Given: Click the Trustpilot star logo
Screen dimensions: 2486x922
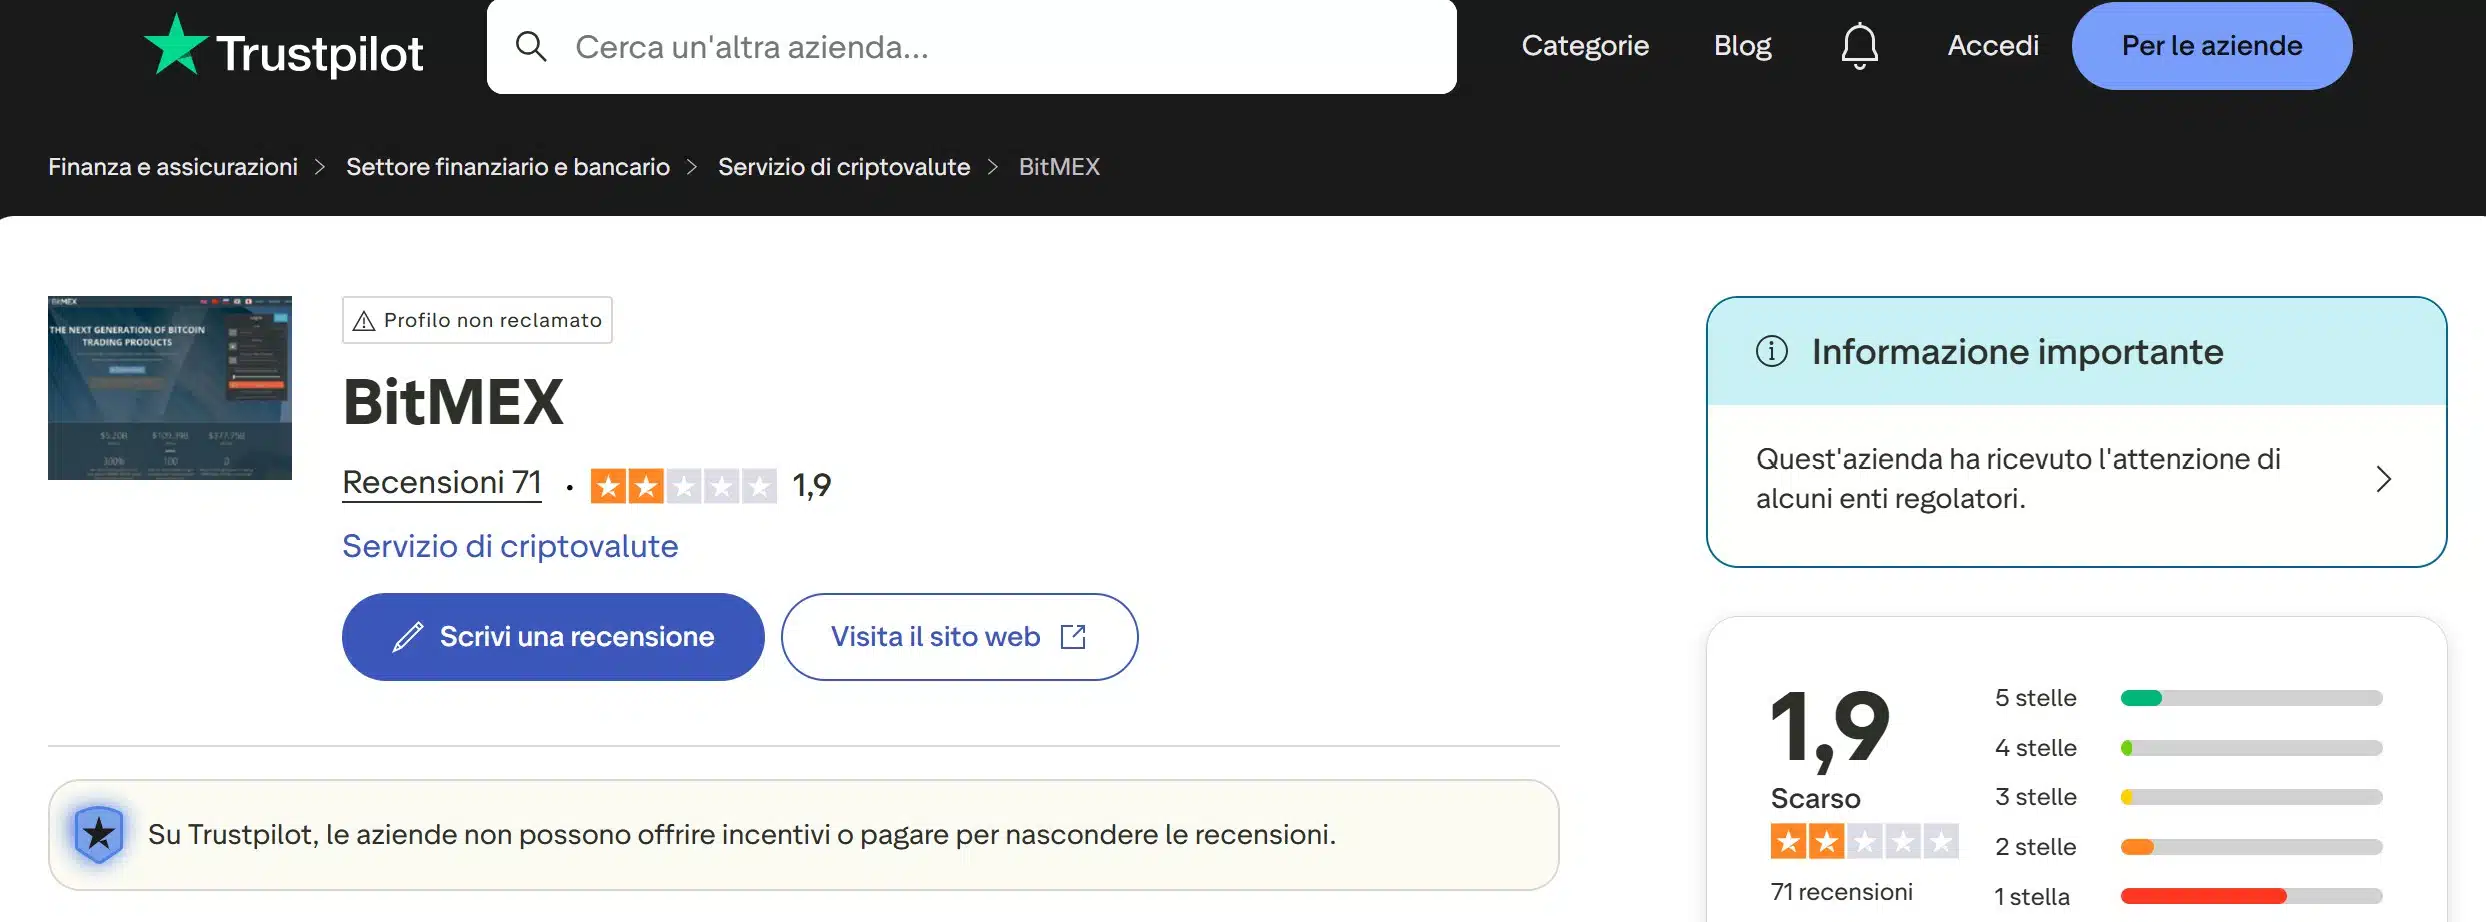Looking at the screenshot, I should [176, 45].
